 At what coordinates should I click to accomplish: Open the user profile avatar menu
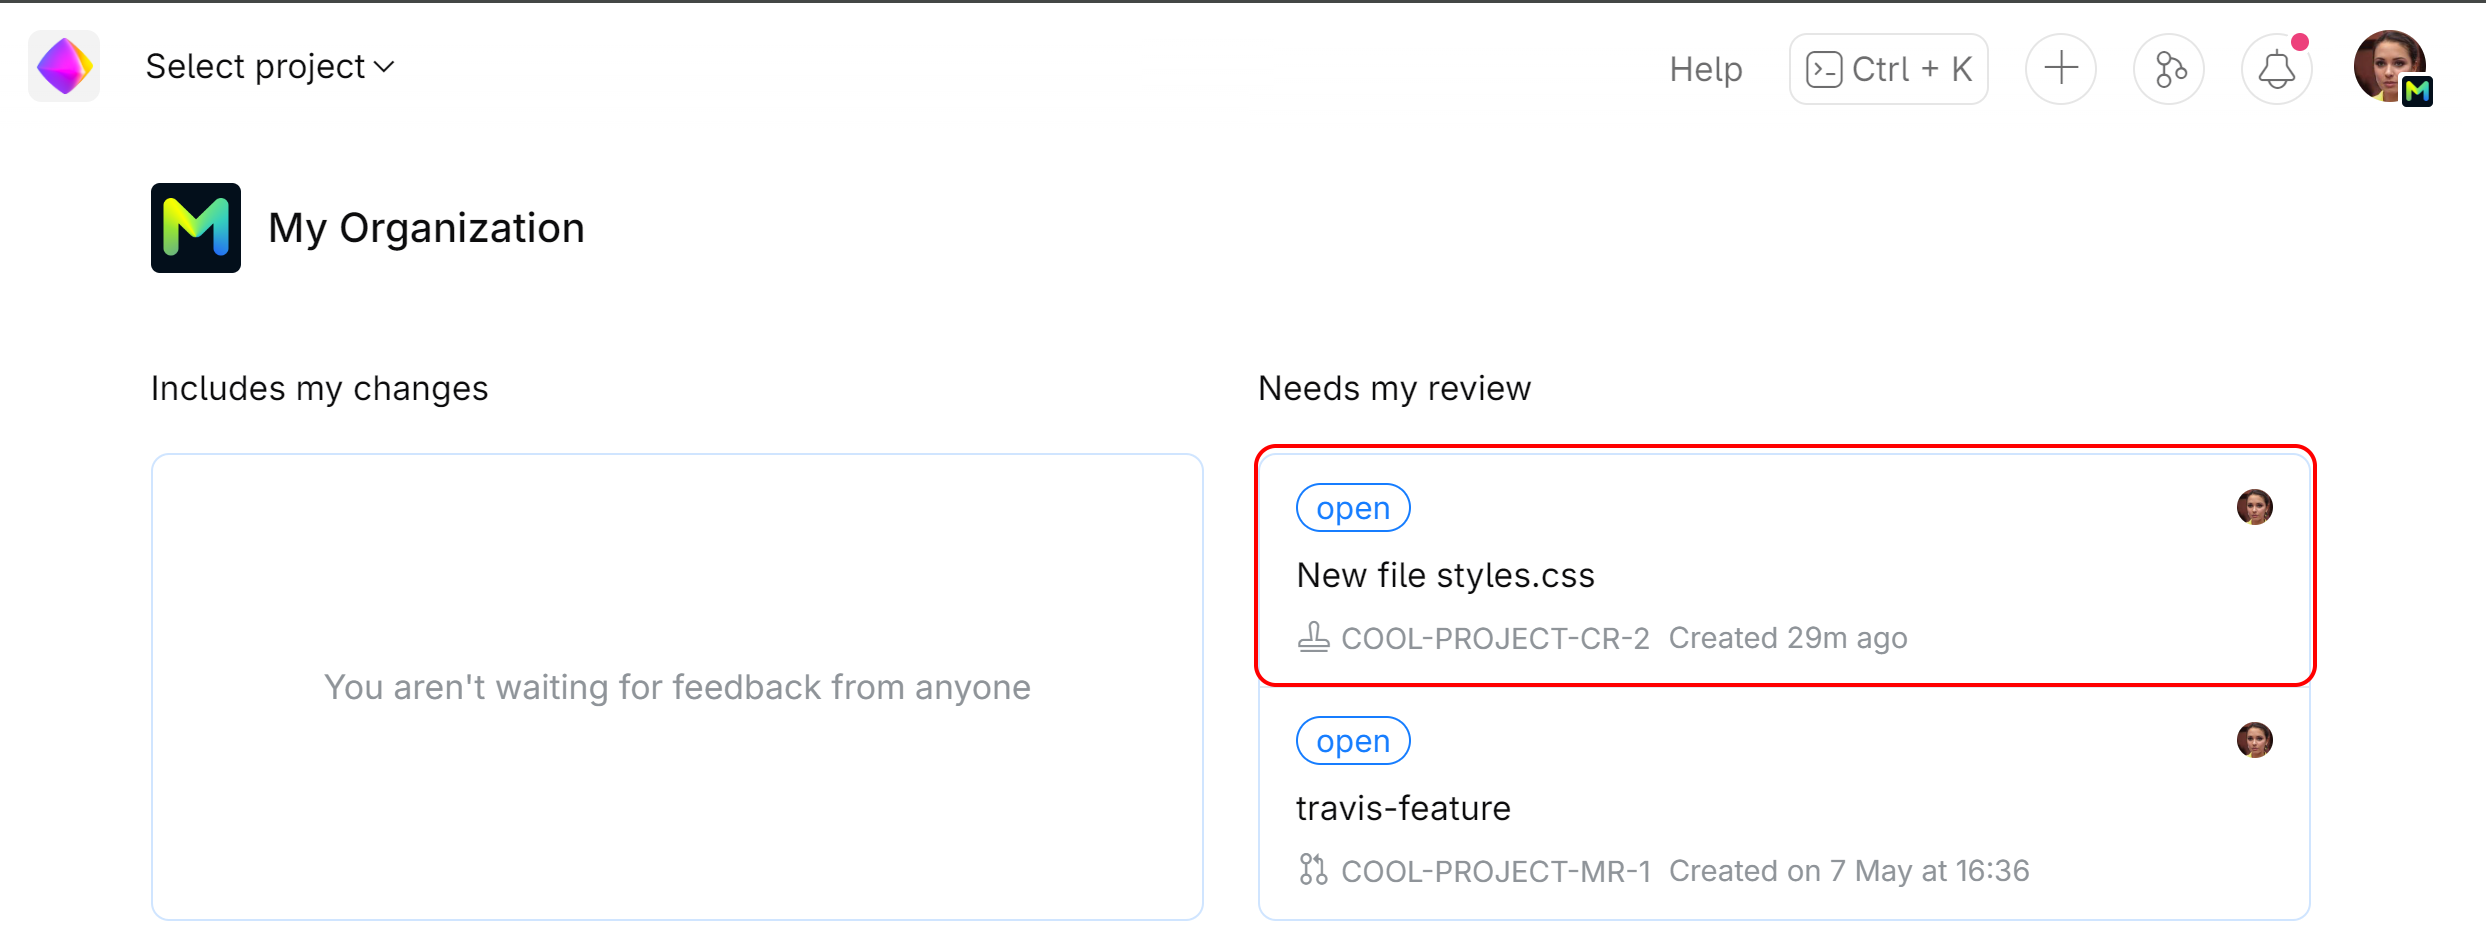click(x=2390, y=67)
